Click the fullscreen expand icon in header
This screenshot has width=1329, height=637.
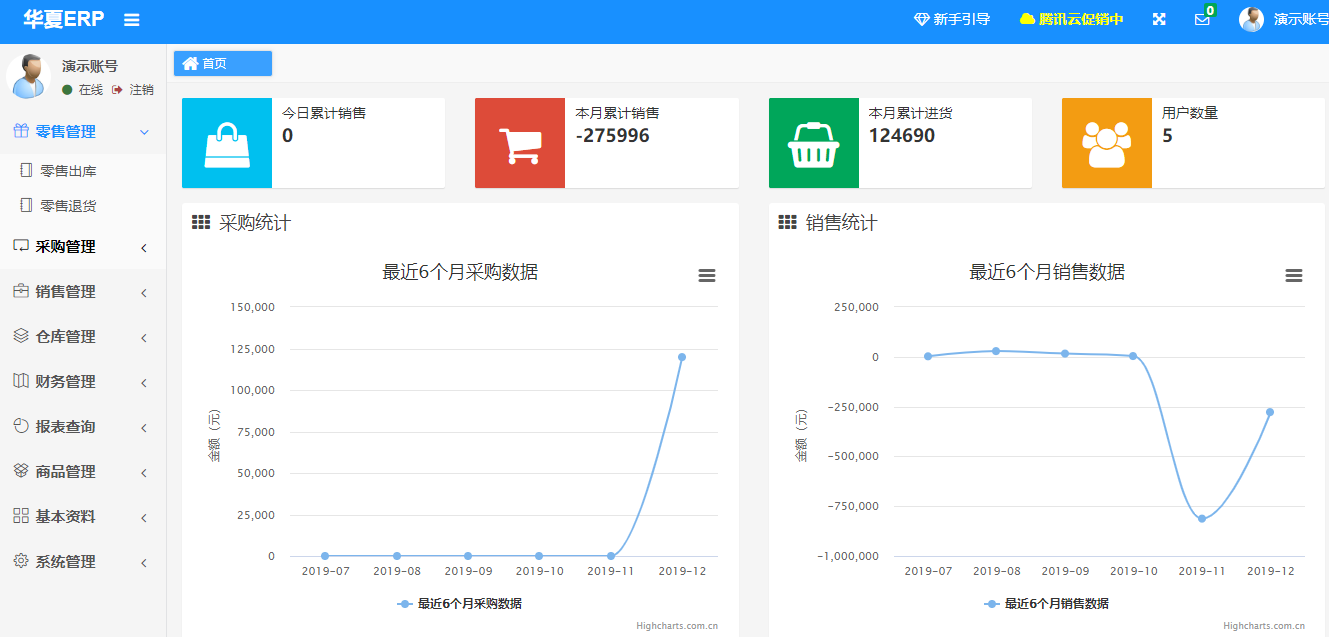pos(1159,20)
